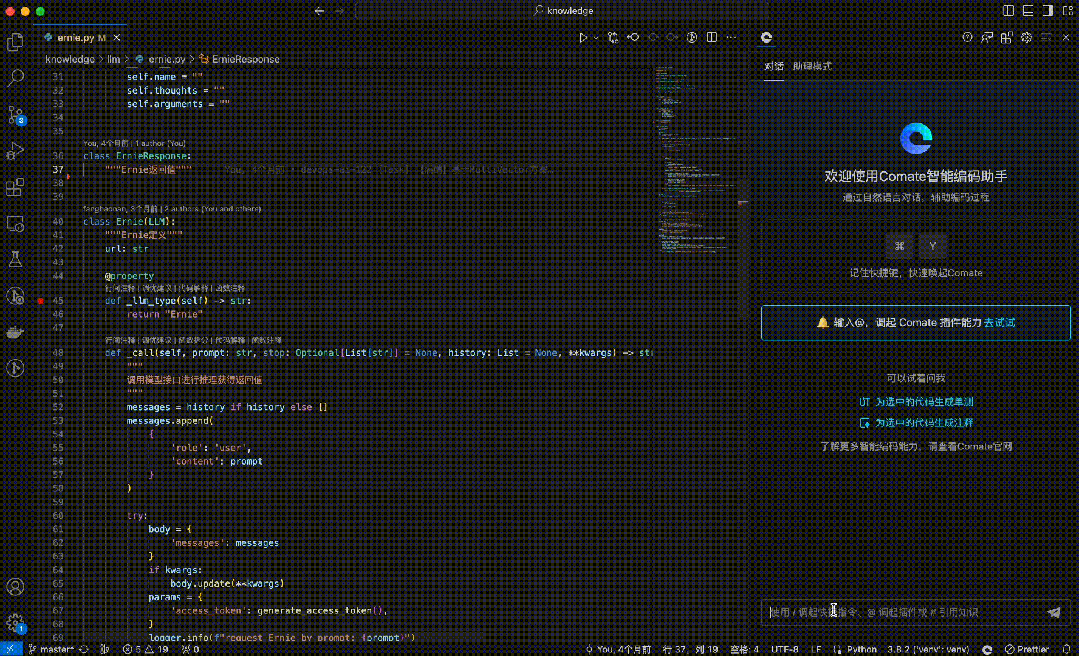1079x656 pixels.
Task: Open the Testing flask view
Action: pyautogui.click(x=15, y=259)
